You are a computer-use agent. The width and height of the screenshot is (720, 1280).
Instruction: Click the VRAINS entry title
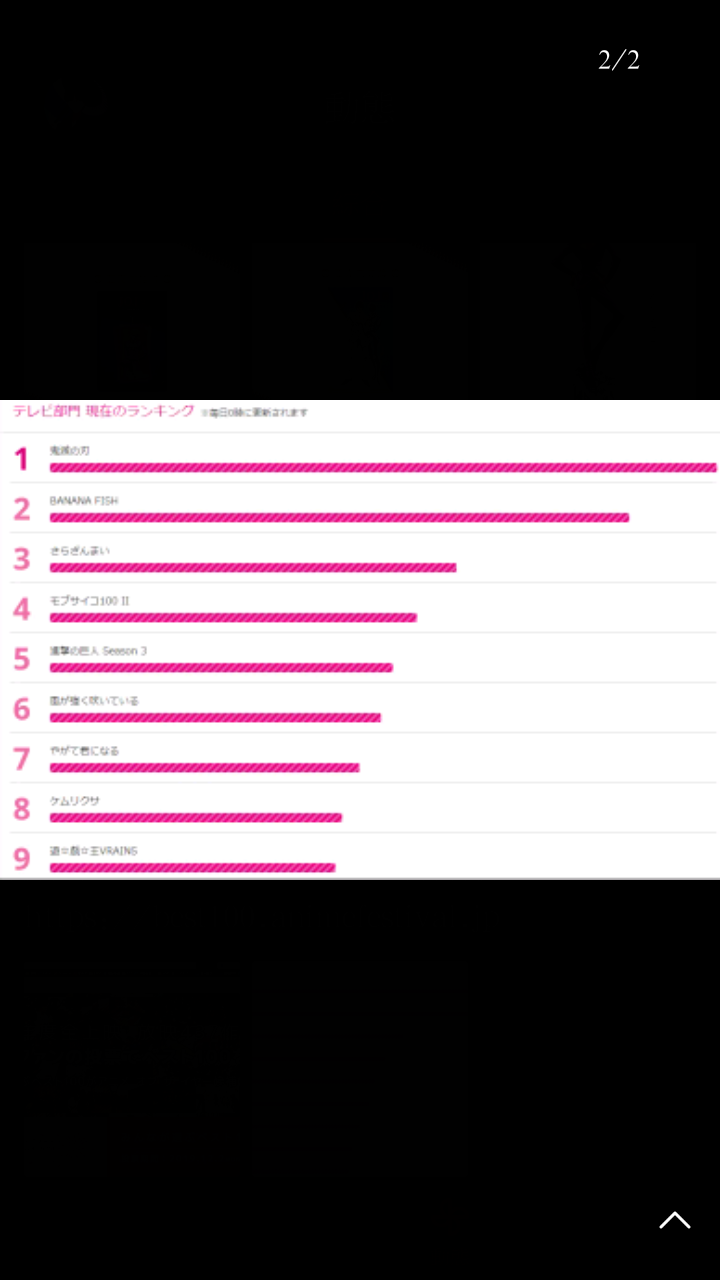coord(94,851)
